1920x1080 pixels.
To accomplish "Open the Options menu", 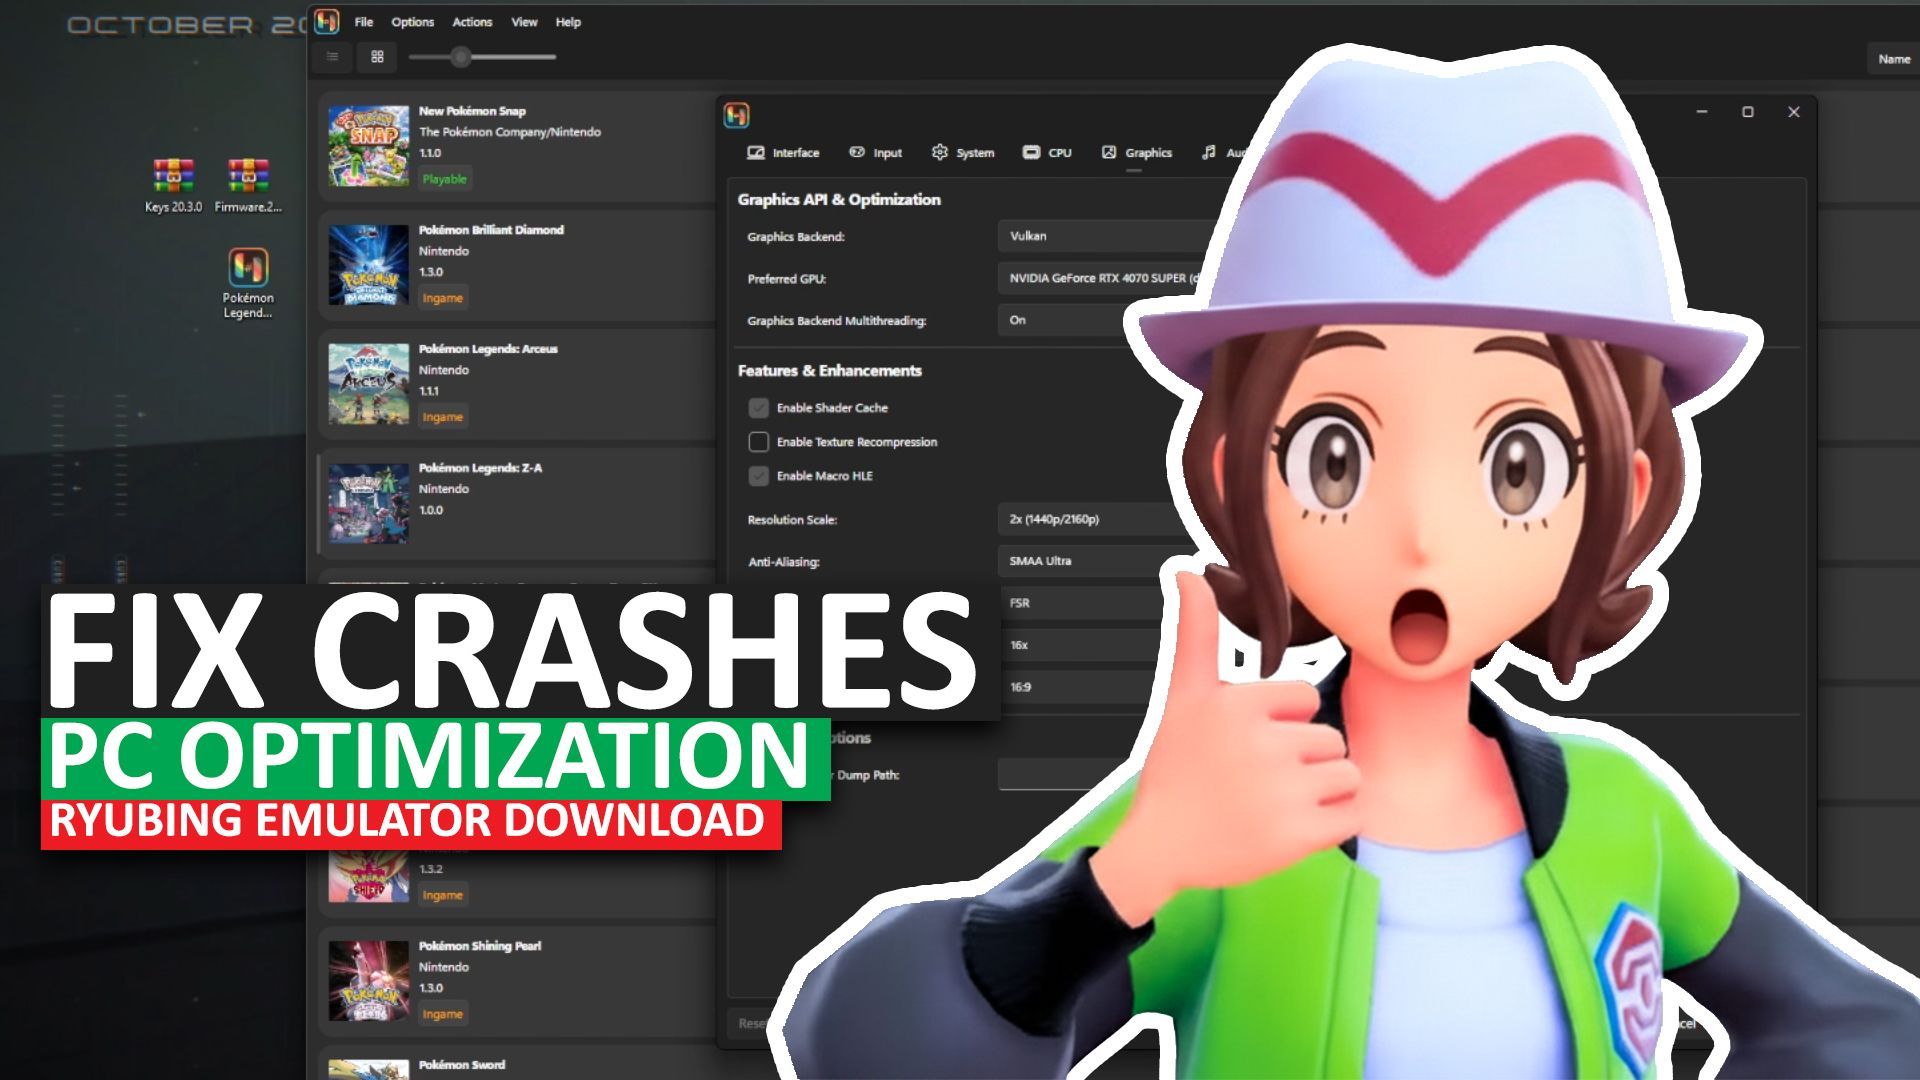I will (412, 22).
